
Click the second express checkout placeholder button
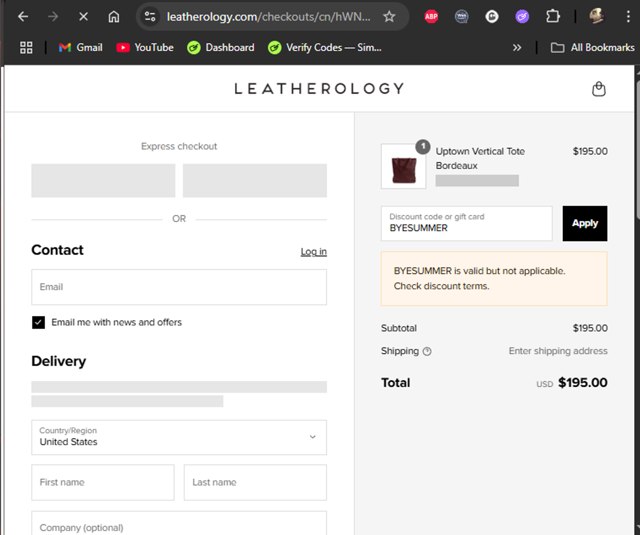point(255,180)
